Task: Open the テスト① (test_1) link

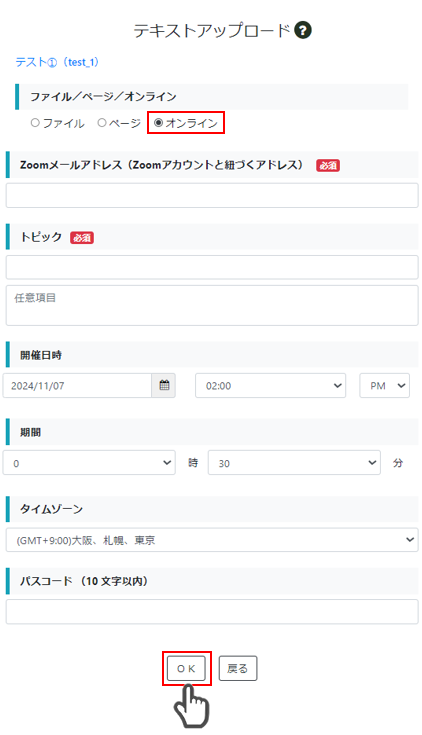Action: pyautogui.click(x=57, y=62)
